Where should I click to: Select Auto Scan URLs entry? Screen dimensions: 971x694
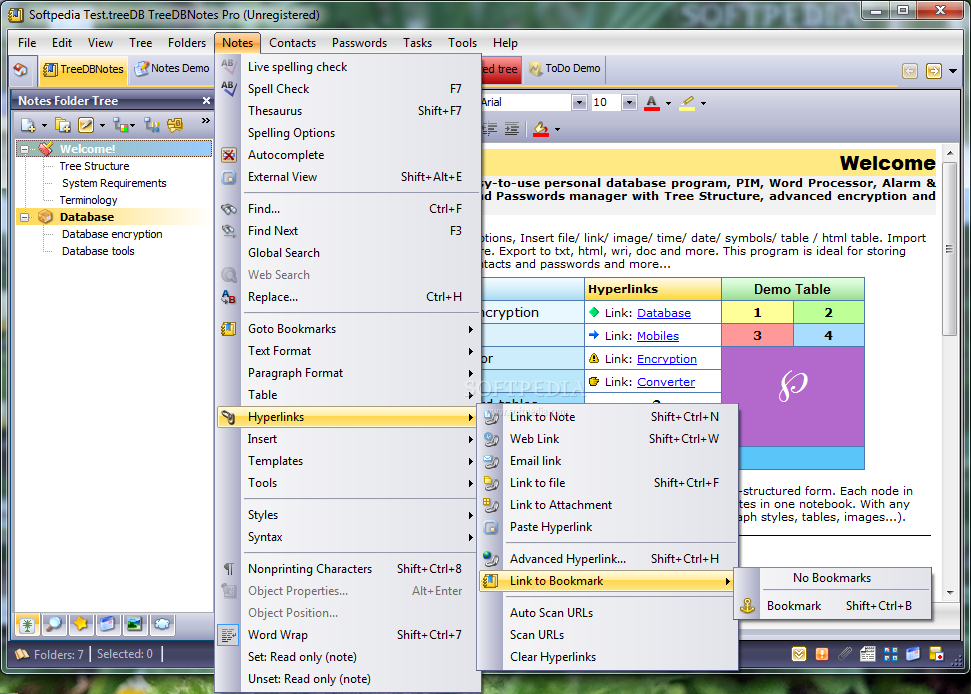608,613
